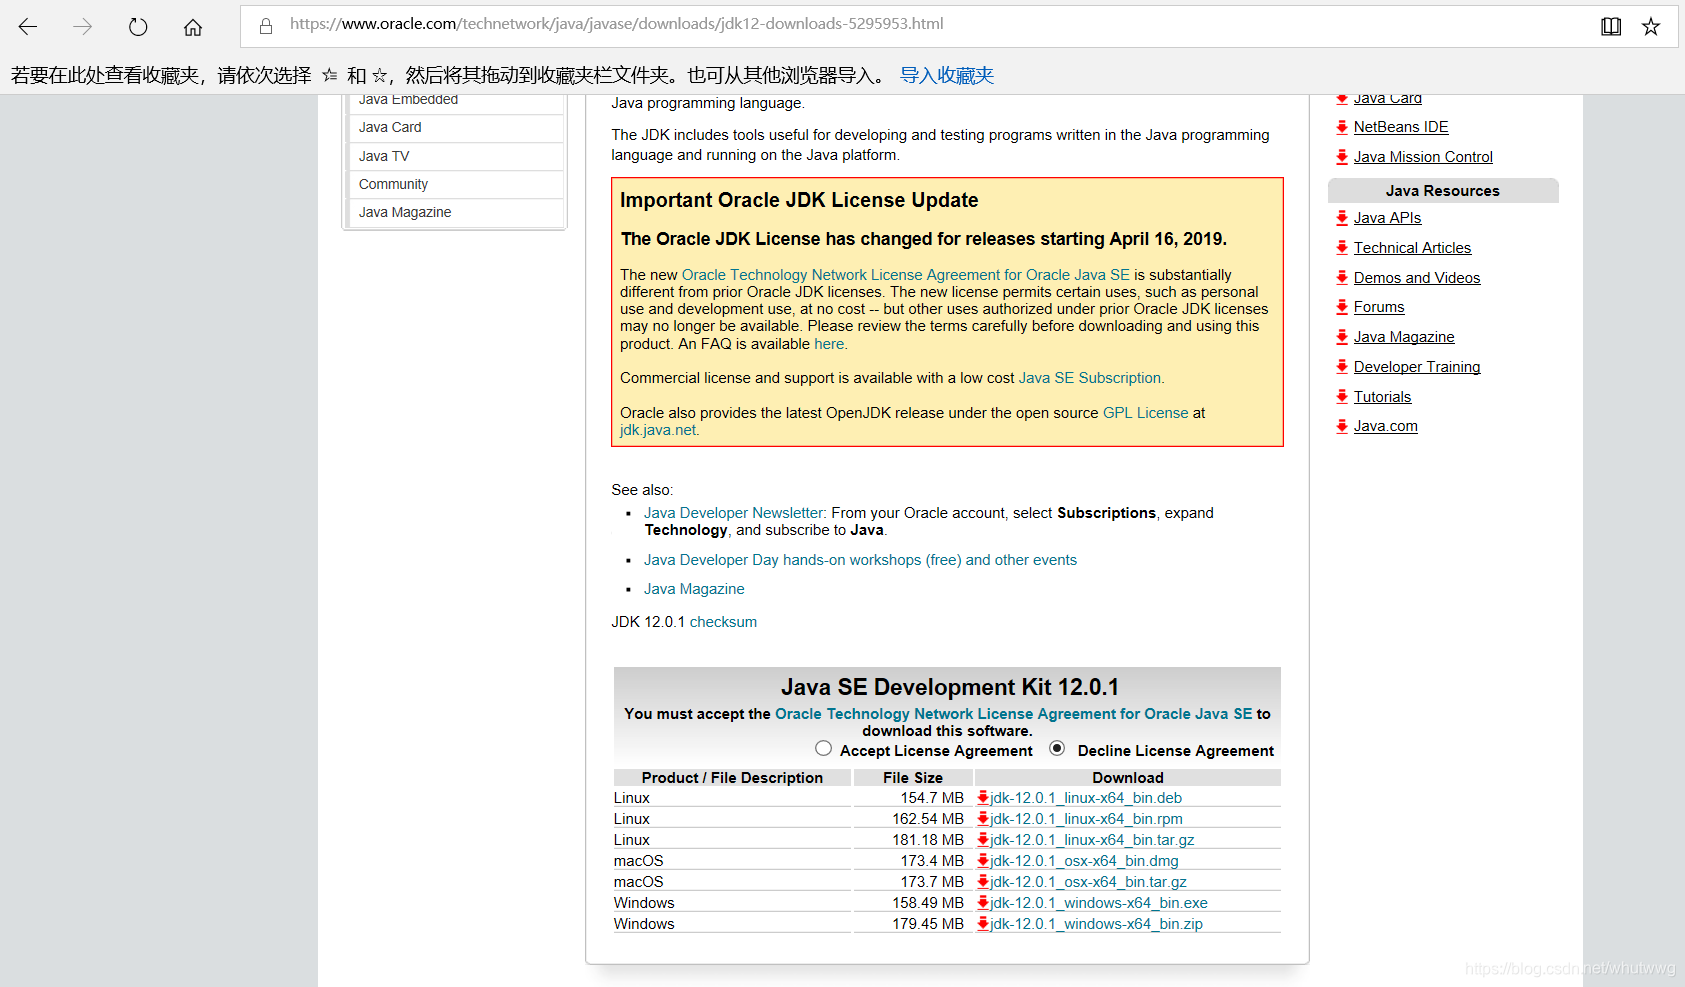Screen dimensions: 1685x987
Task: Click red arrow icon beside Forums
Action: (x=1342, y=307)
